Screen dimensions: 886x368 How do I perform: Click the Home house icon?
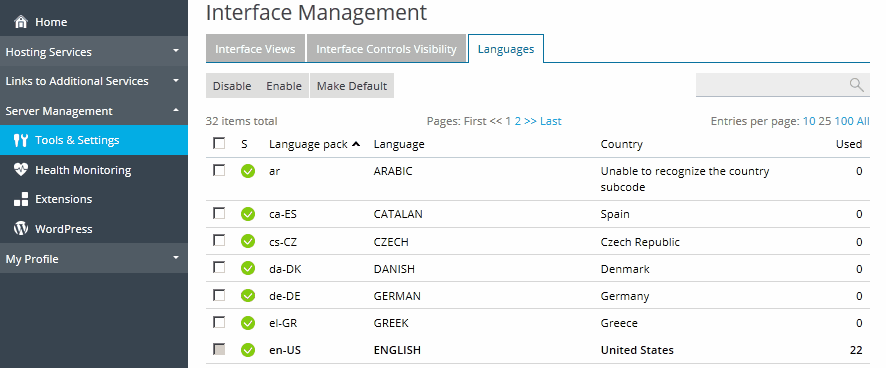click(x=21, y=22)
